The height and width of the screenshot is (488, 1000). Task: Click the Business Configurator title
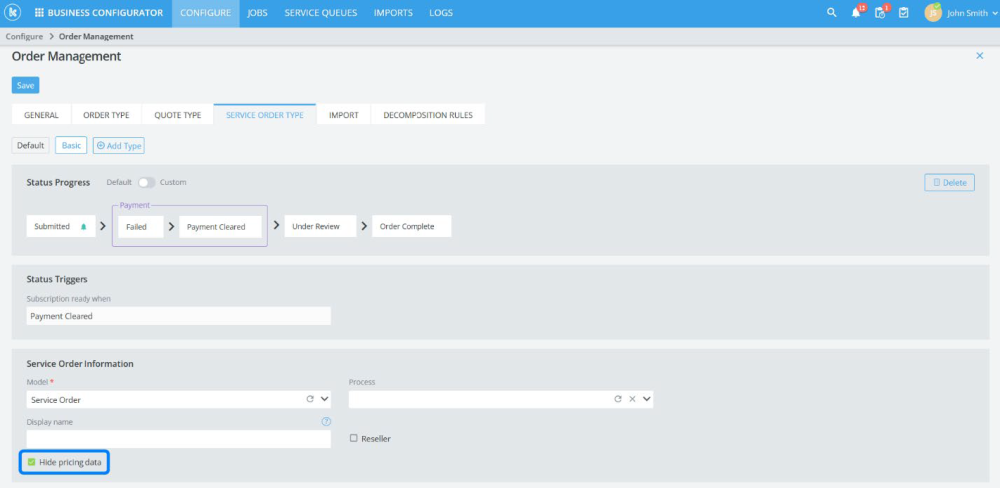[x=105, y=13]
